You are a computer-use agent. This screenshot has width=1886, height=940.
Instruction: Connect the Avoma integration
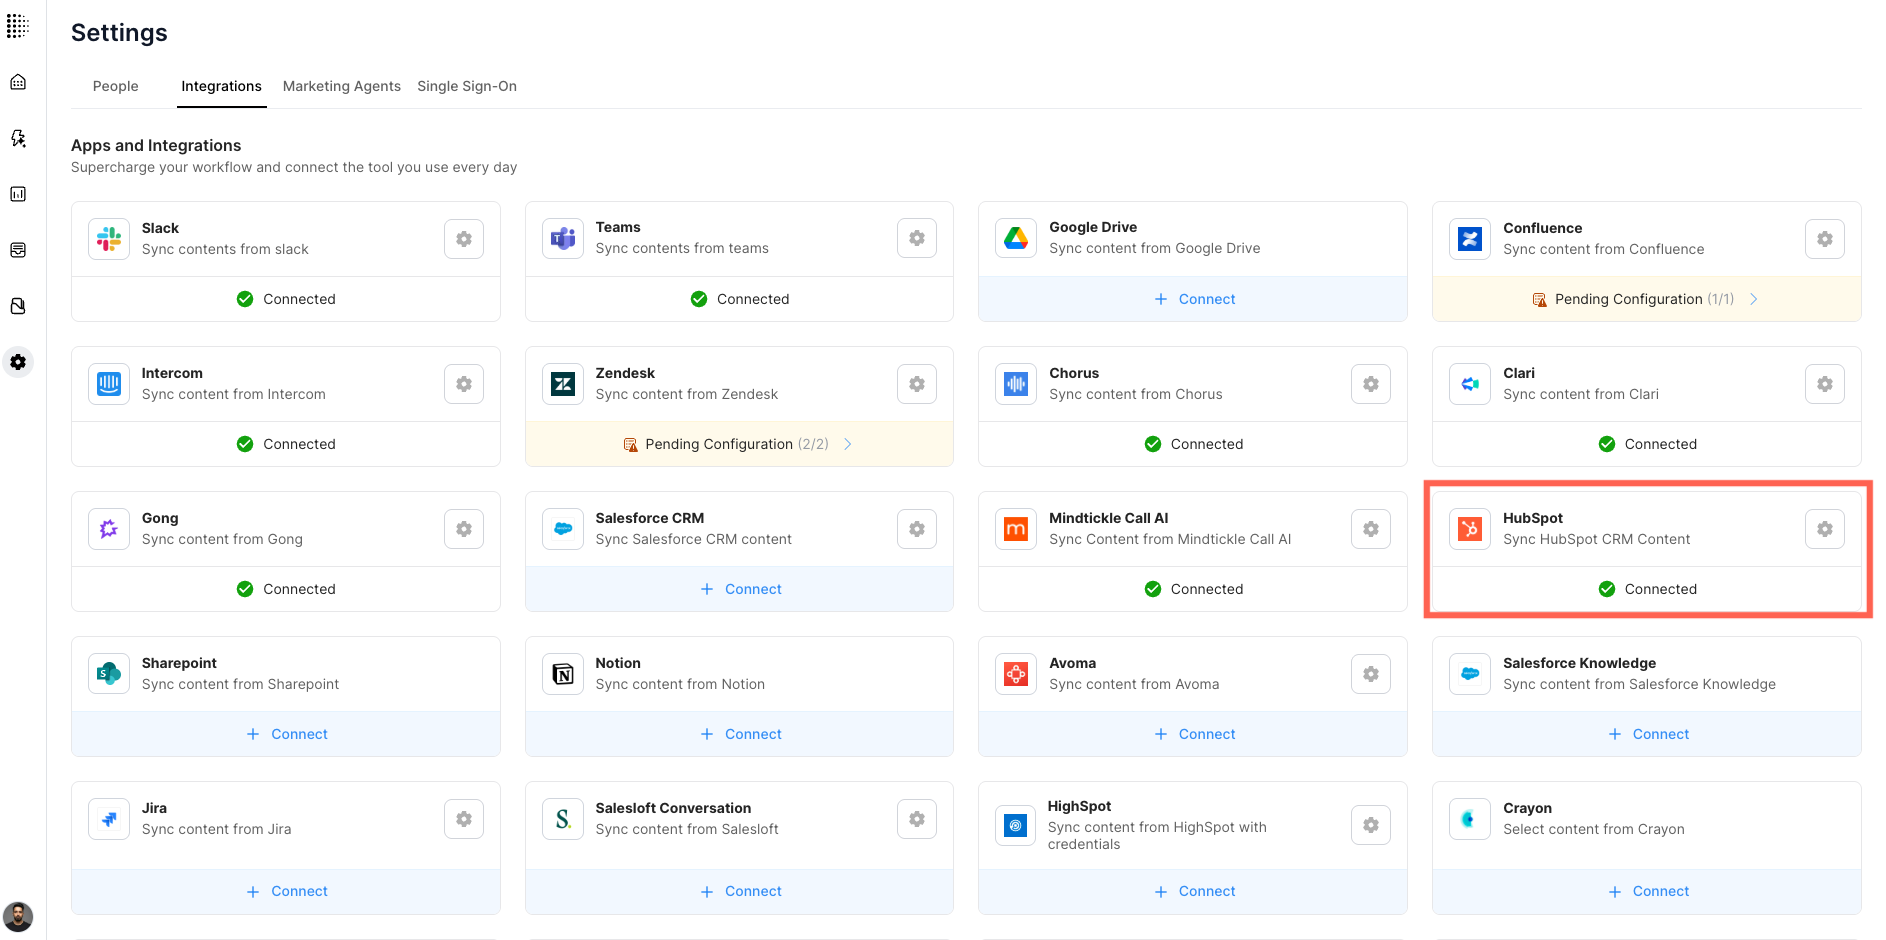(1193, 734)
